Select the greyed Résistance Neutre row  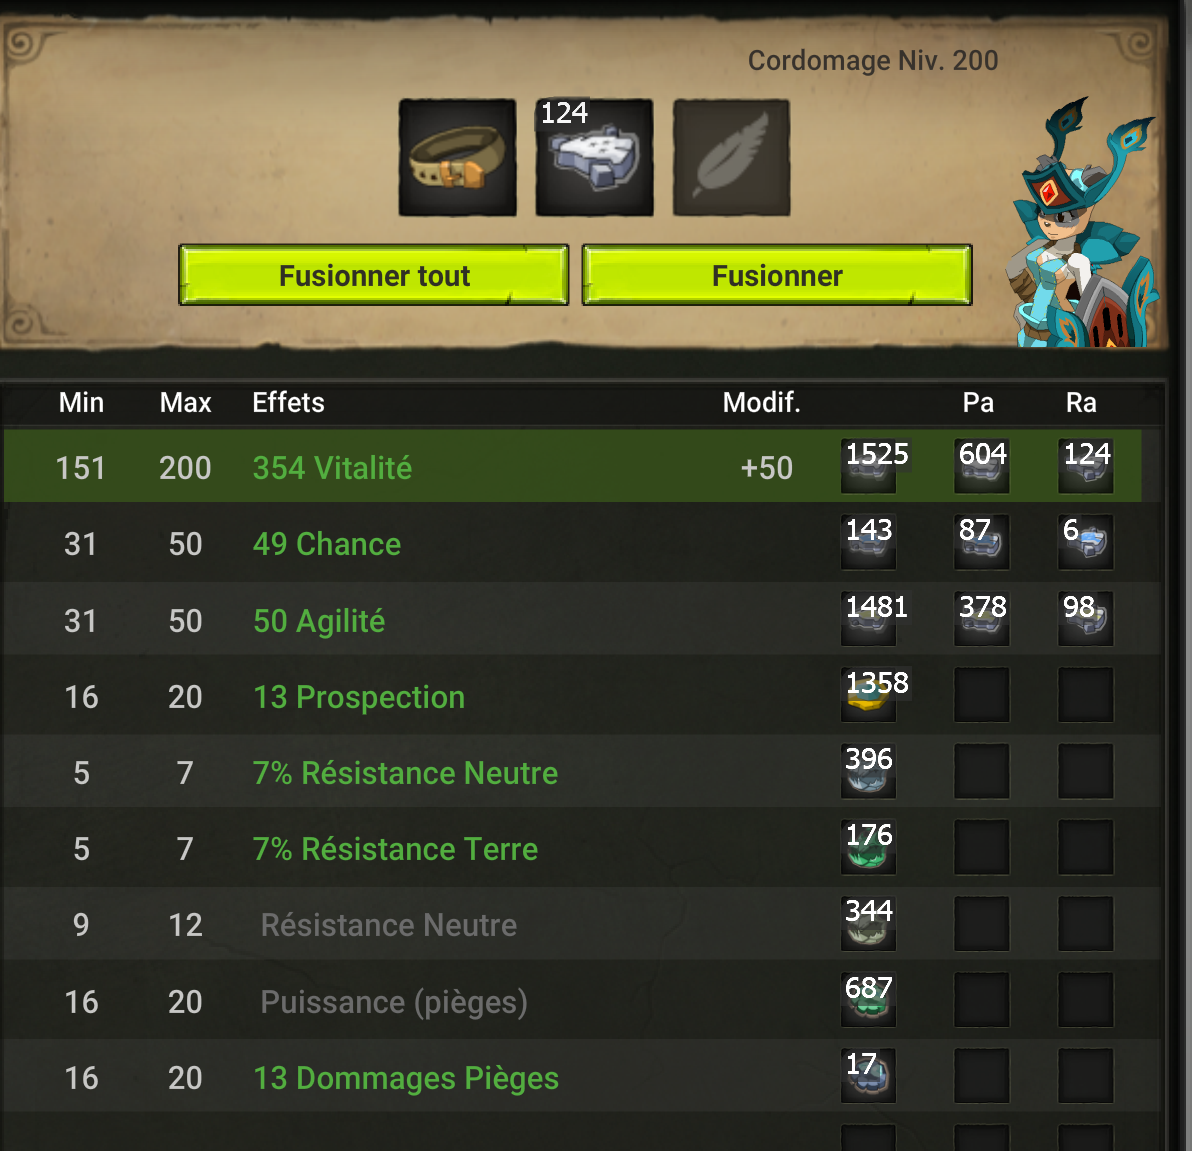pyautogui.click(x=582, y=924)
